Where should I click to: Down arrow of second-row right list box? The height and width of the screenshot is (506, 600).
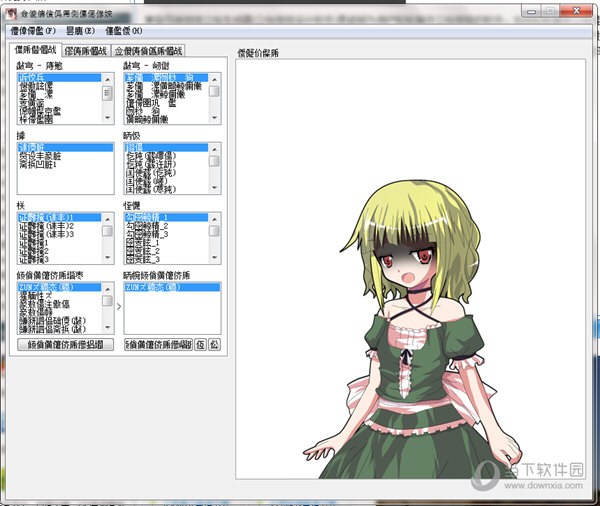coord(214,188)
